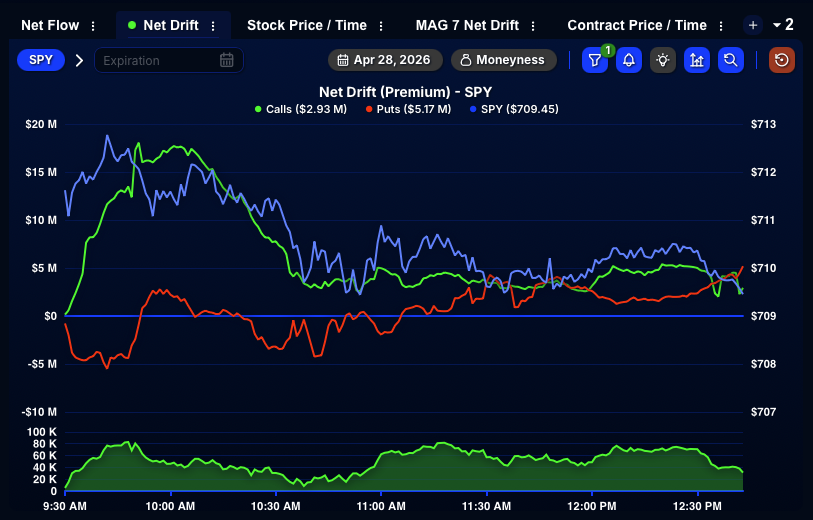813x520 pixels.
Task: Open the calendar icon in Expiration field
Action: pyautogui.click(x=227, y=60)
